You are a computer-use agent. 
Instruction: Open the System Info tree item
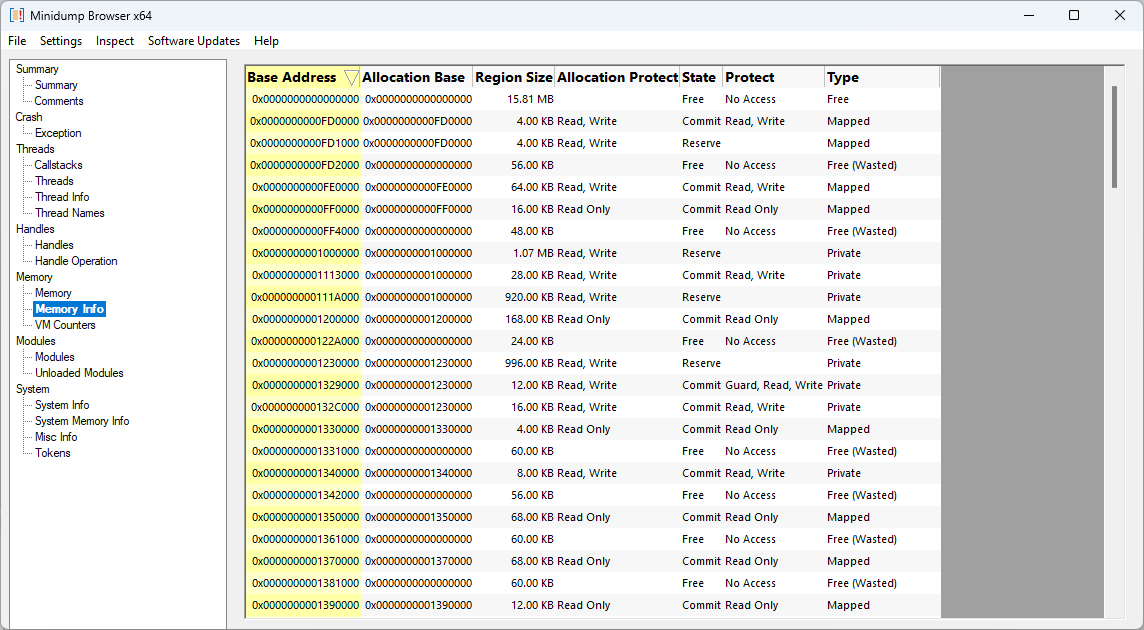coord(62,405)
